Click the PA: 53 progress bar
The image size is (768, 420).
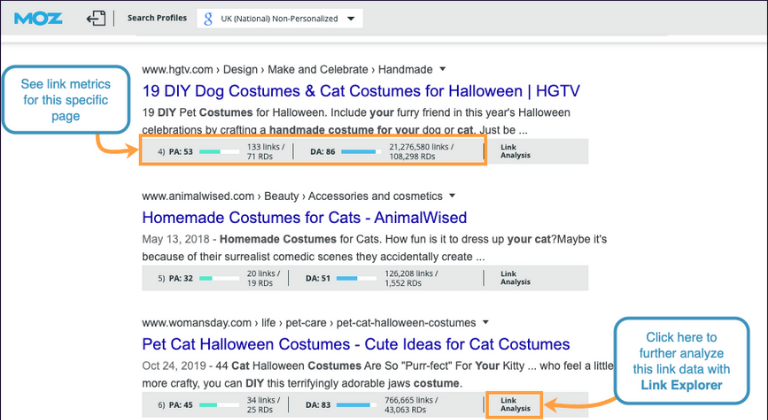click(219, 152)
